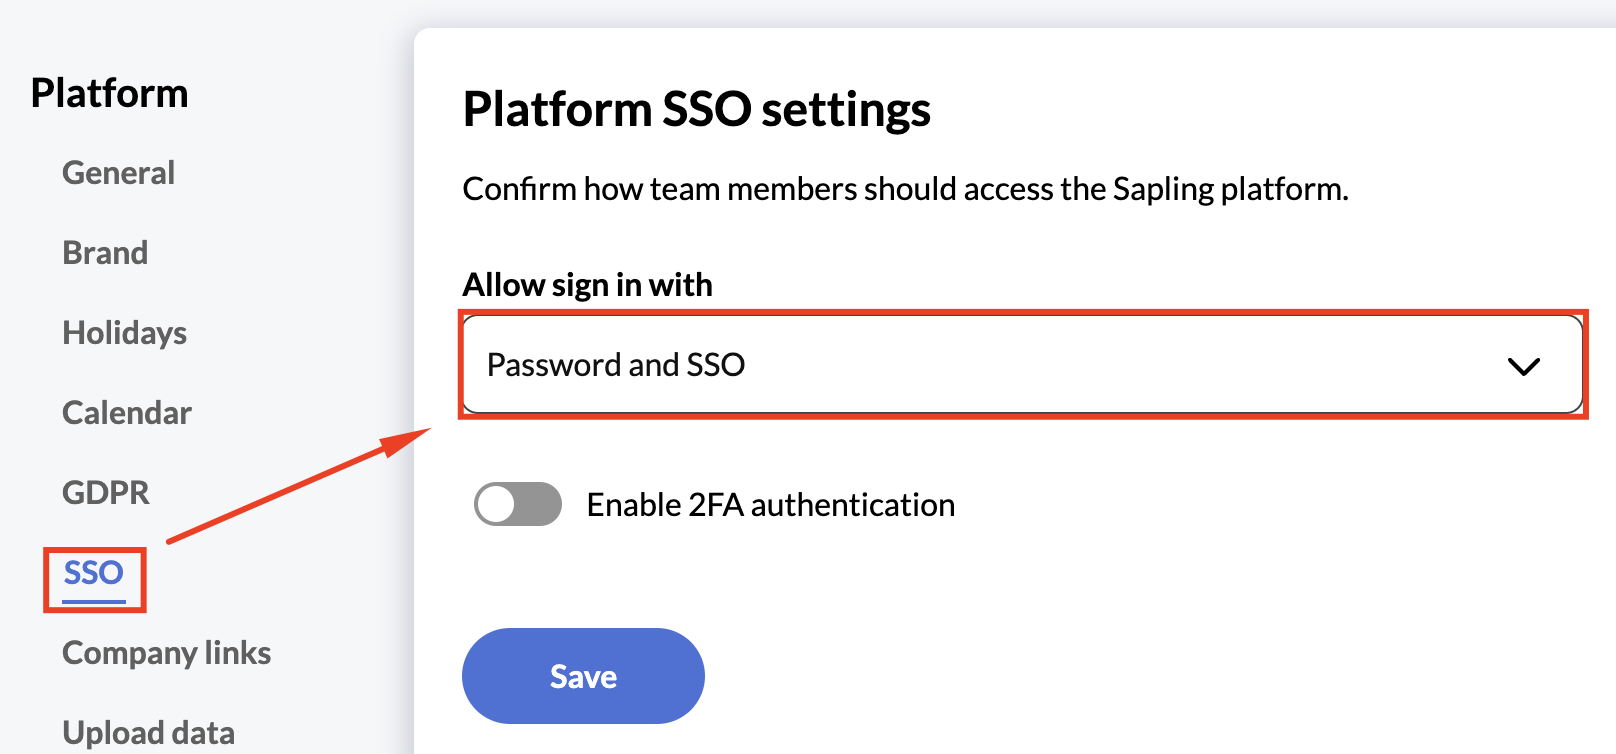Click the blue underline beneath SSO
This screenshot has height=754, width=1616.
pos(94,601)
